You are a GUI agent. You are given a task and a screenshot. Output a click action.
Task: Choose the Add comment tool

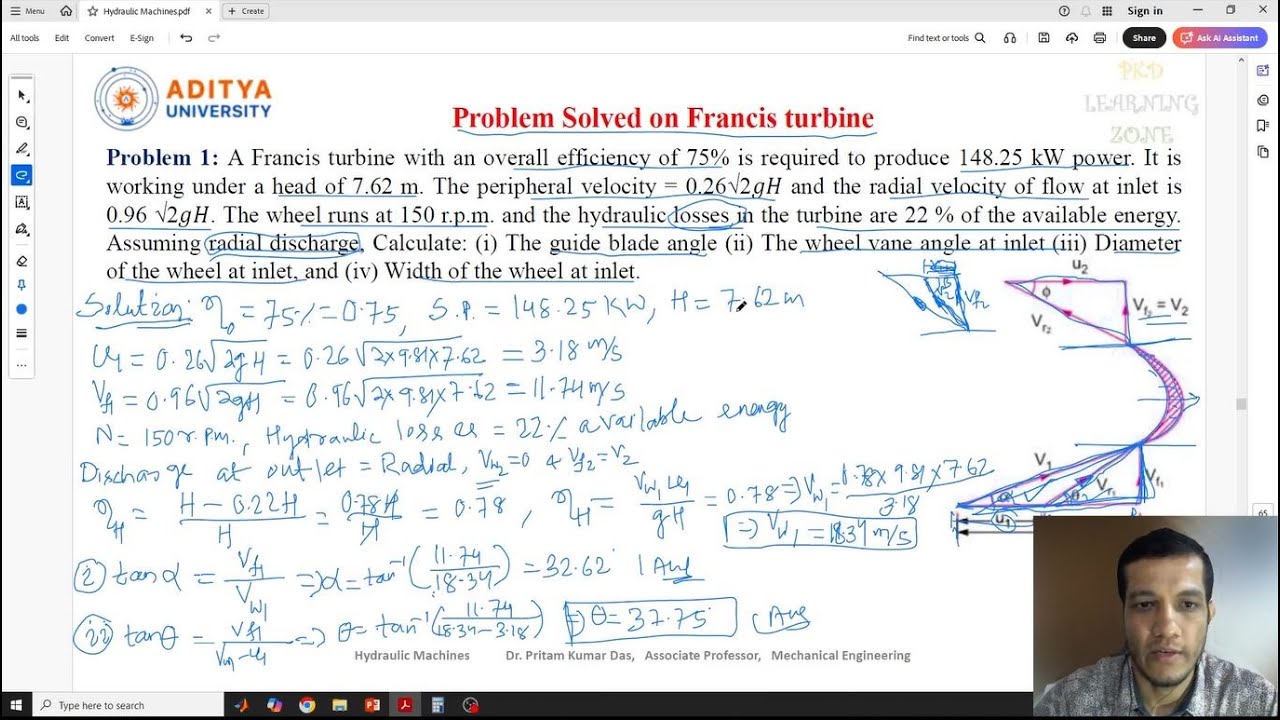pyautogui.click(x=22, y=122)
